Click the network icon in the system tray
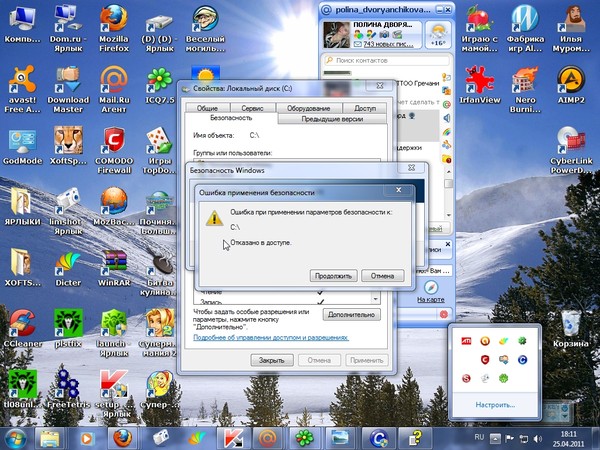The height and width of the screenshot is (450, 600). pyautogui.click(x=524, y=439)
